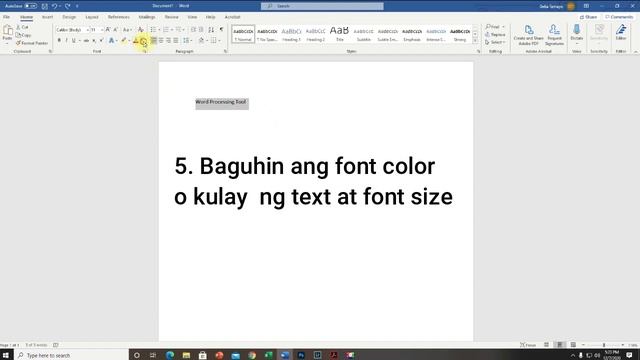Viewport: 640px width, 360px height.
Task: Apply the Heading 1 style
Action: (291, 34)
